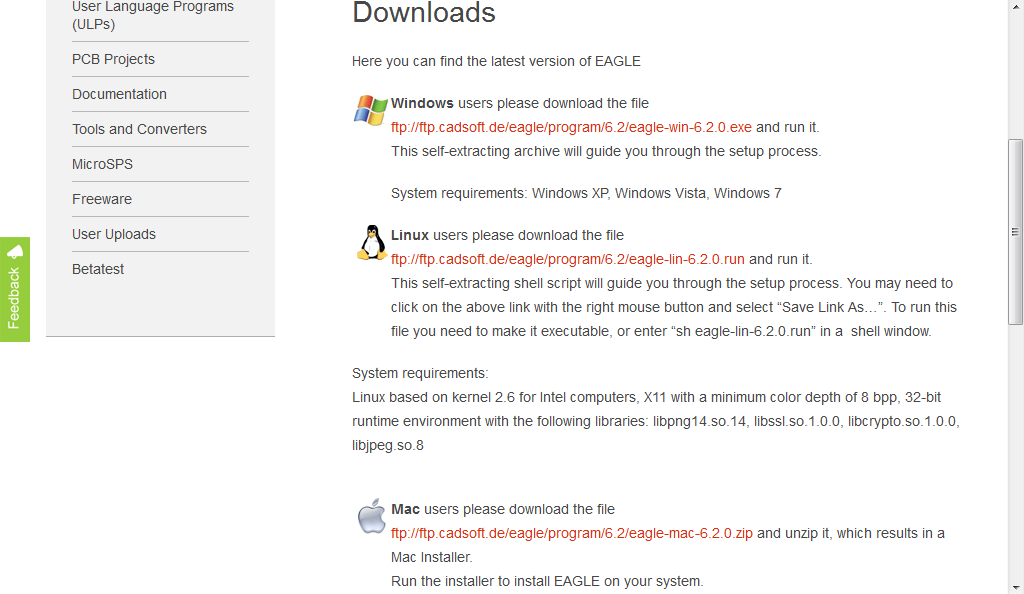Image resolution: width=1024 pixels, height=594 pixels.
Task: Download the eagle-mac-6.2.0.zip file link
Action: (x=571, y=533)
